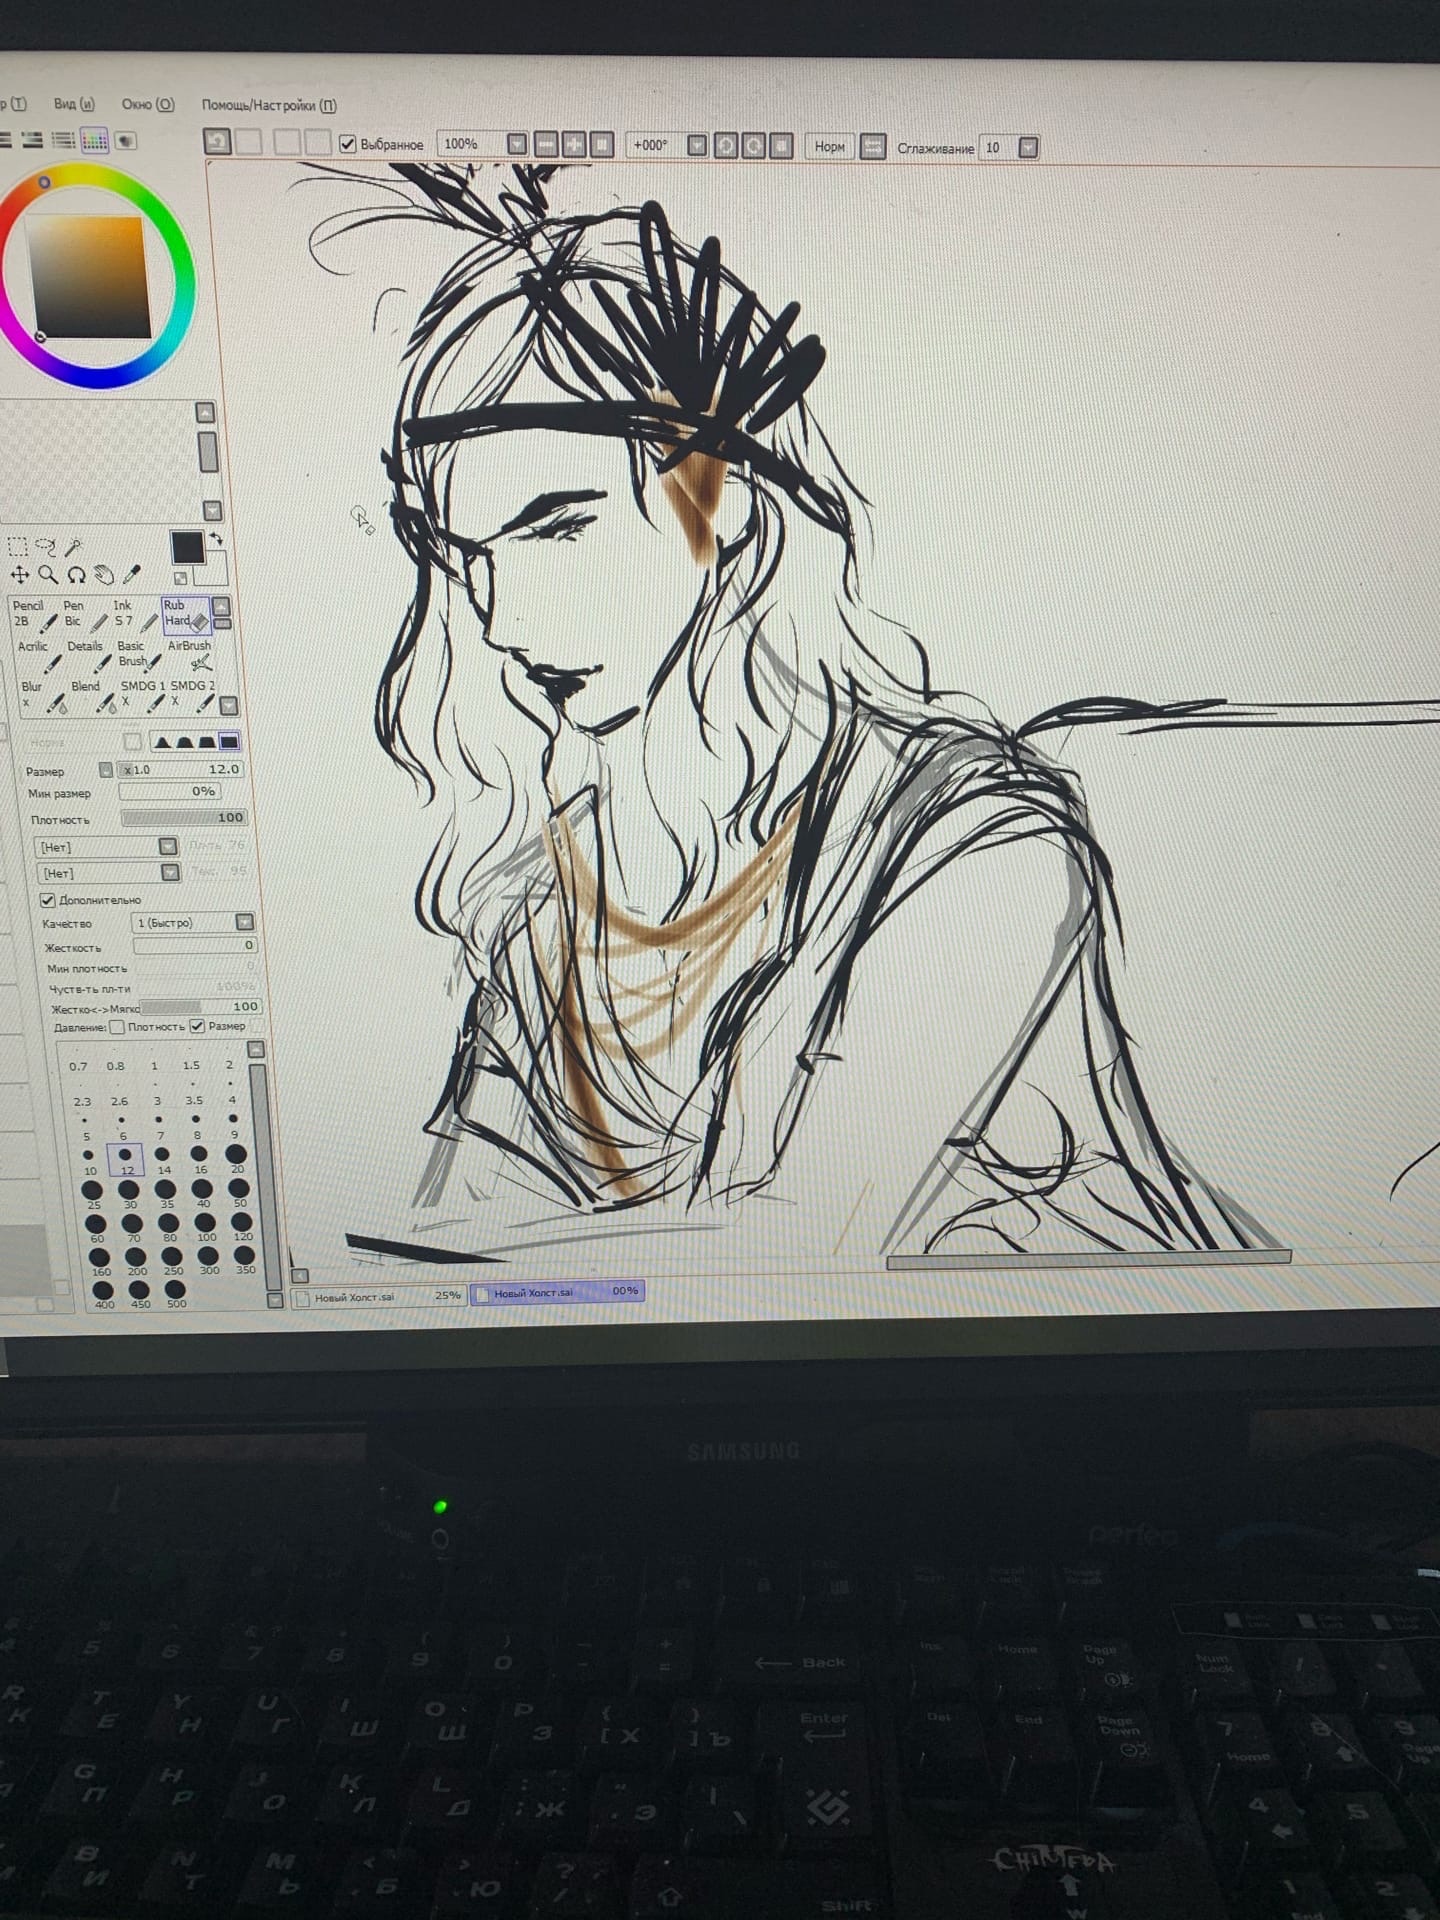Open the Помощь/Настройки menu

click(269, 105)
